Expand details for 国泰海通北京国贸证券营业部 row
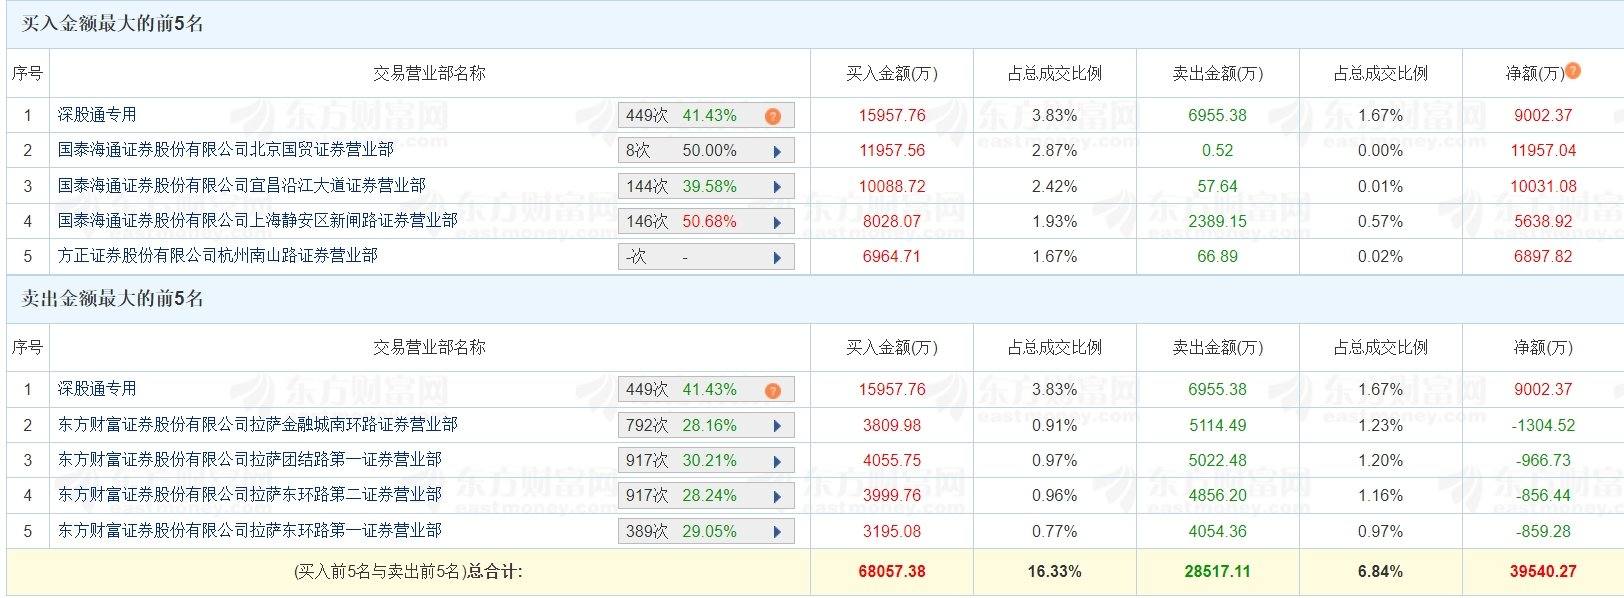The height and width of the screenshot is (598, 1624). [x=777, y=149]
